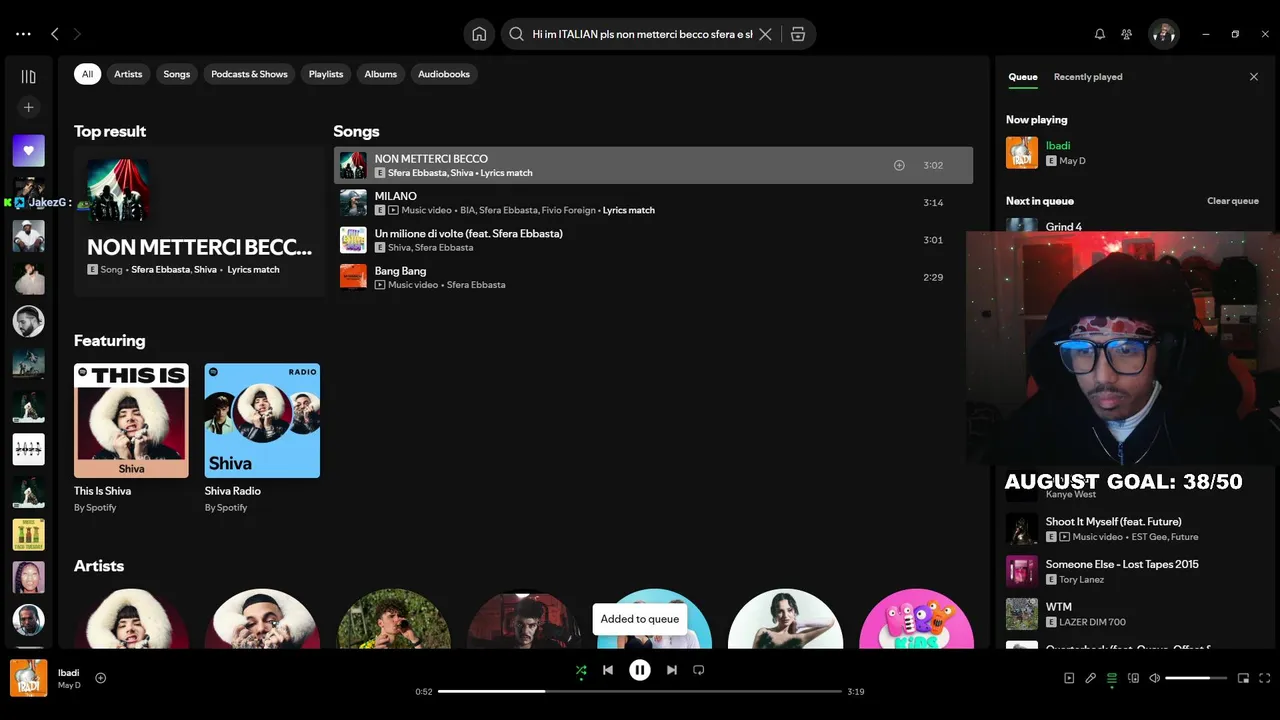Expand Your Library sidebar icon

click(28, 77)
